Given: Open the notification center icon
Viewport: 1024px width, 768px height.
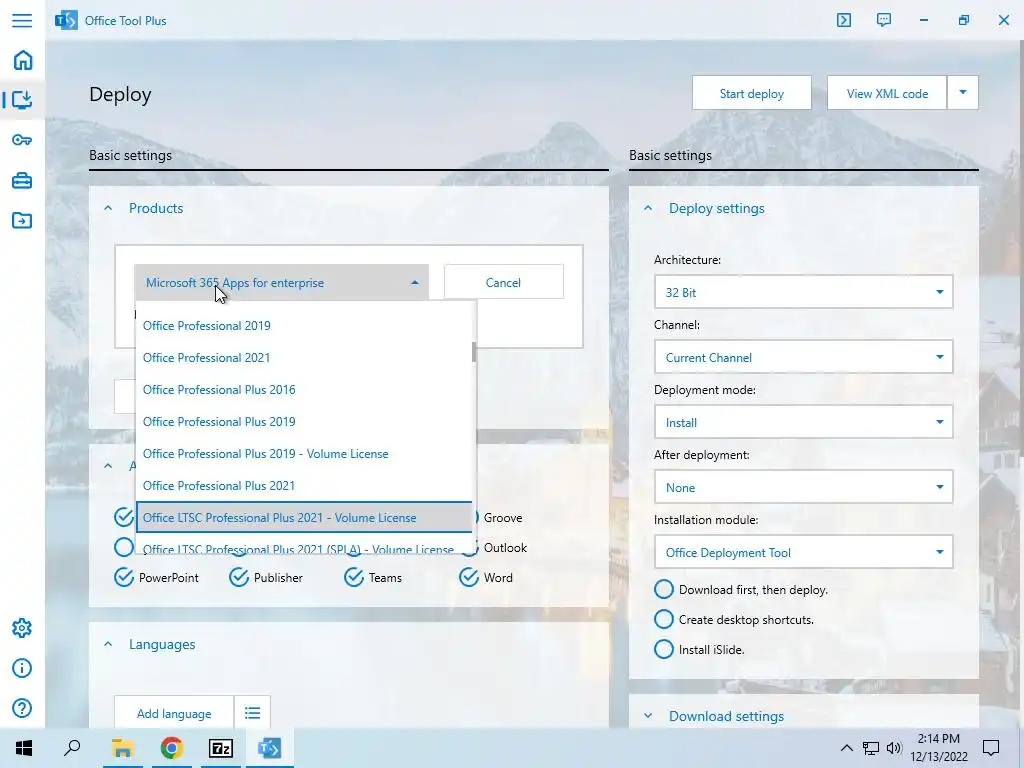Looking at the screenshot, I should pyautogui.click(x=991, y=748).
